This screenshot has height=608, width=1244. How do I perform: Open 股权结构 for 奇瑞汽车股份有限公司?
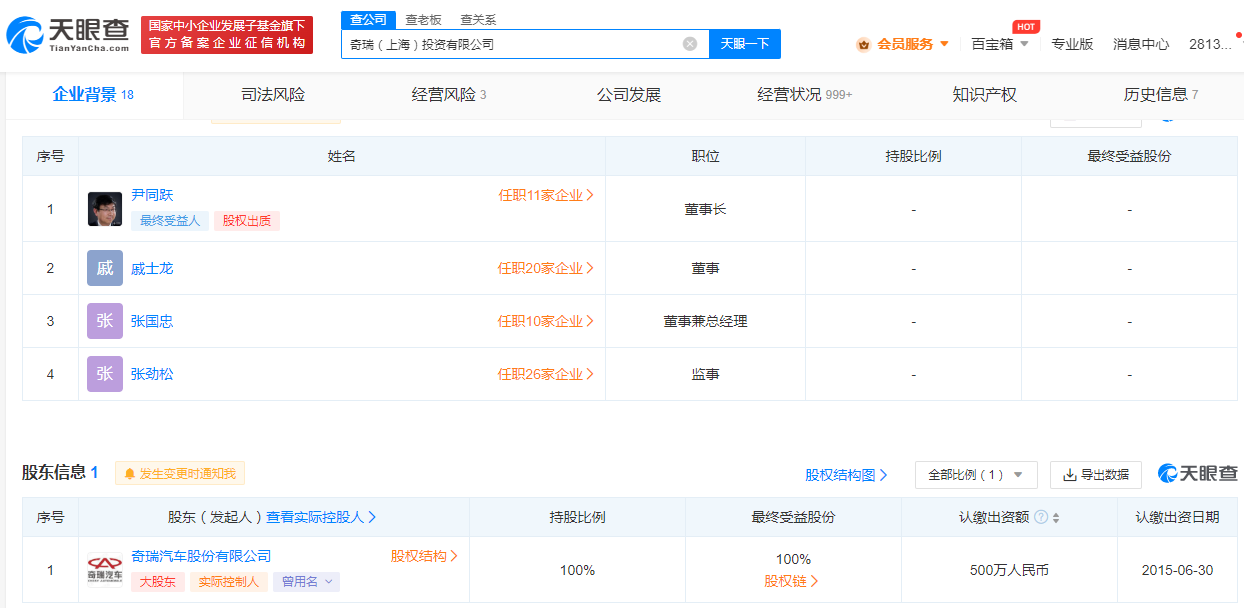(424, 556)
